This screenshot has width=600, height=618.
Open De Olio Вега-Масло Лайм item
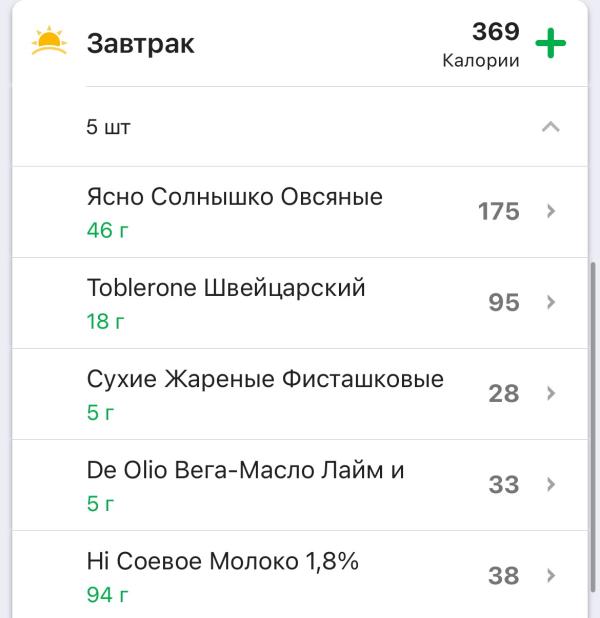pos(300,485)
